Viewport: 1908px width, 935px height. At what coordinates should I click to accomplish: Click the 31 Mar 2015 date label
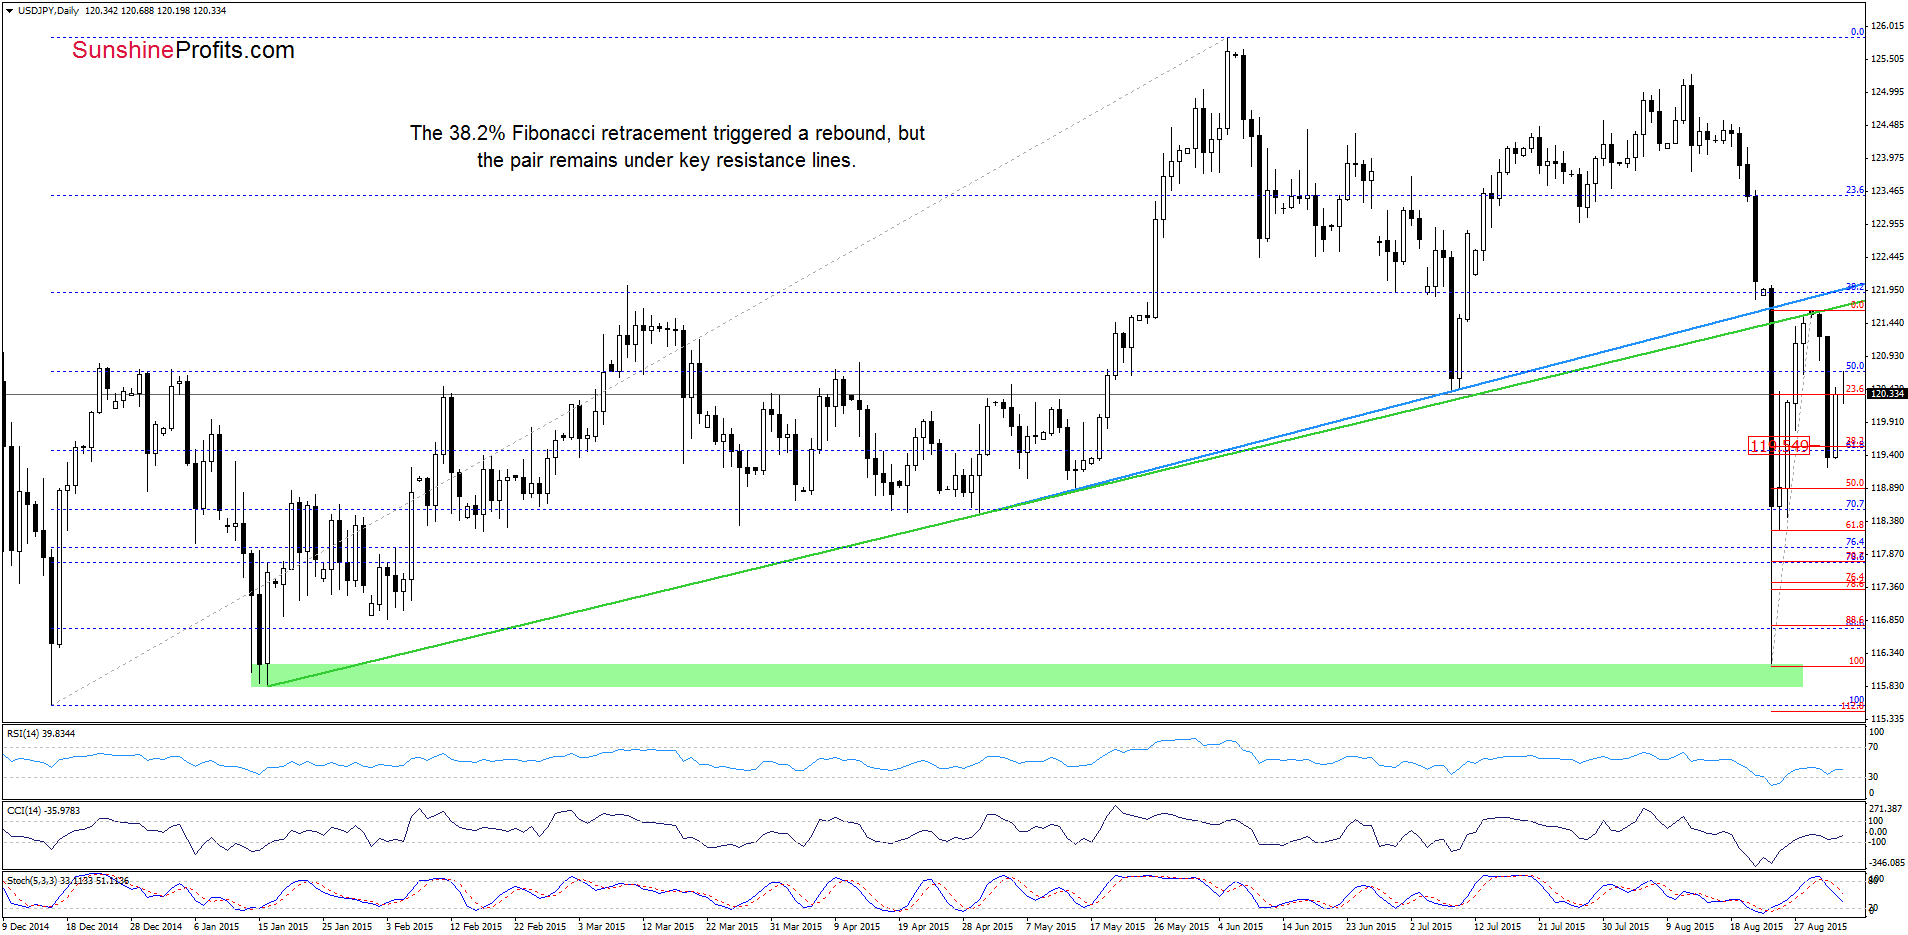click(x=796, y=927)
